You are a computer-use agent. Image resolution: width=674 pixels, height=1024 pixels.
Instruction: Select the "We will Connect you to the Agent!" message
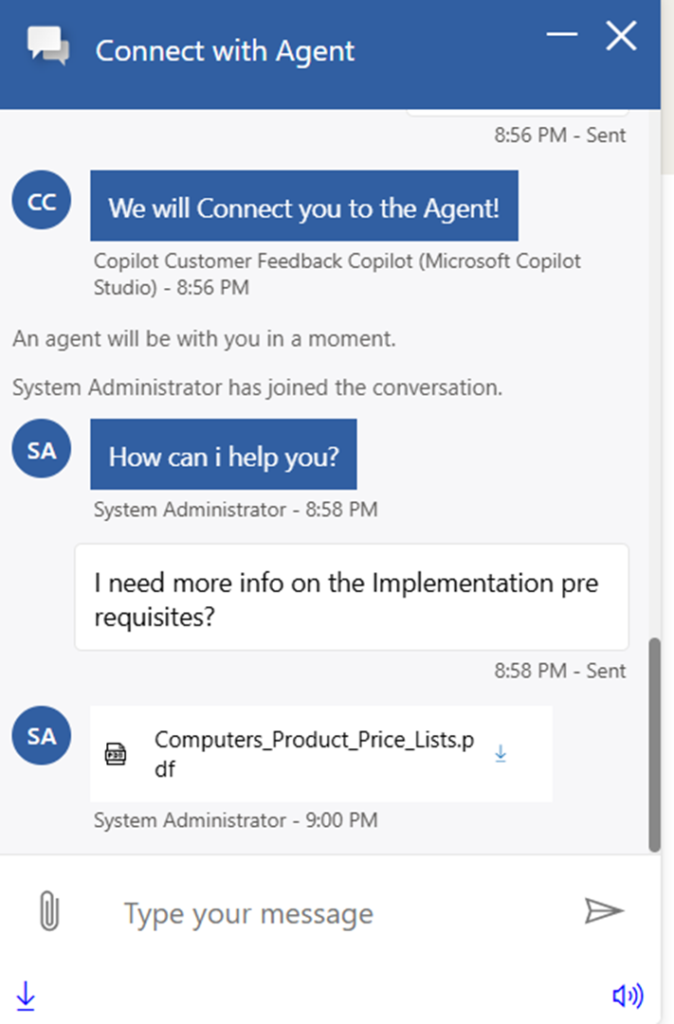(304, 208)
